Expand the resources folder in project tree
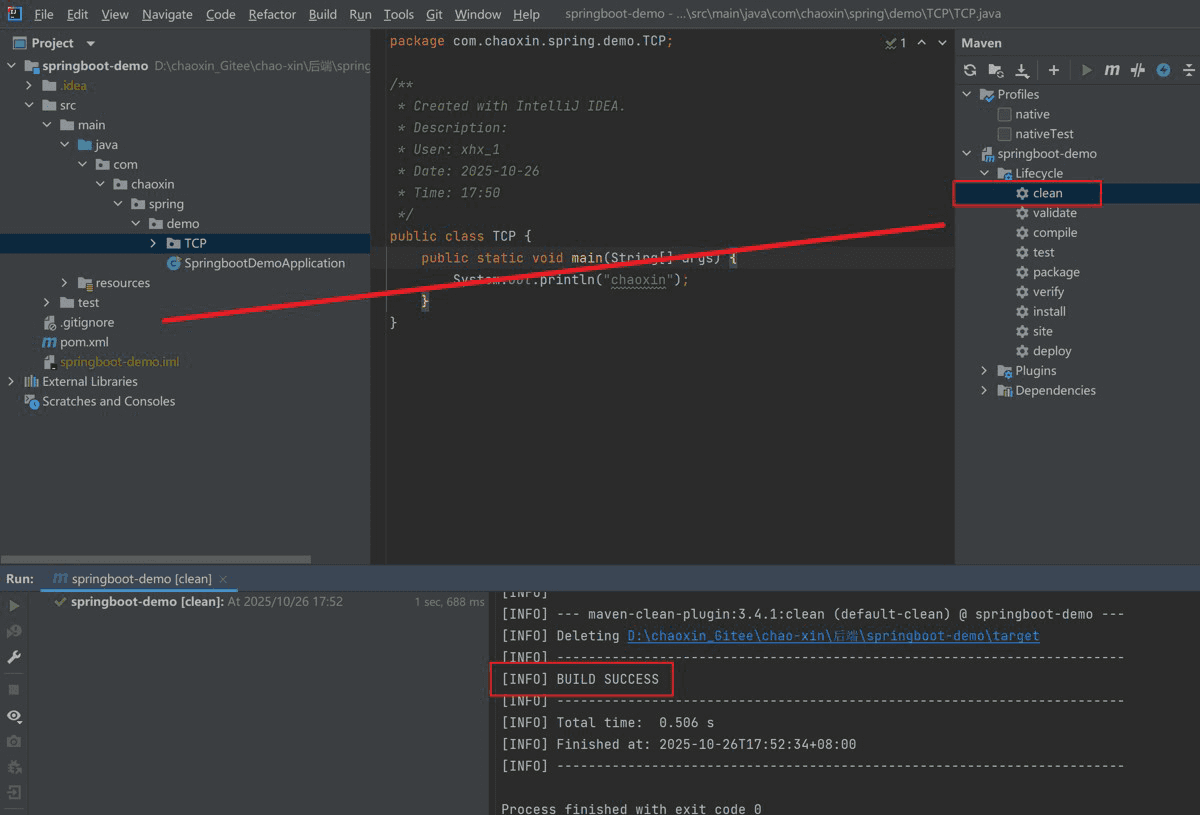This screenshot has height=815, width=1200. 65,283
